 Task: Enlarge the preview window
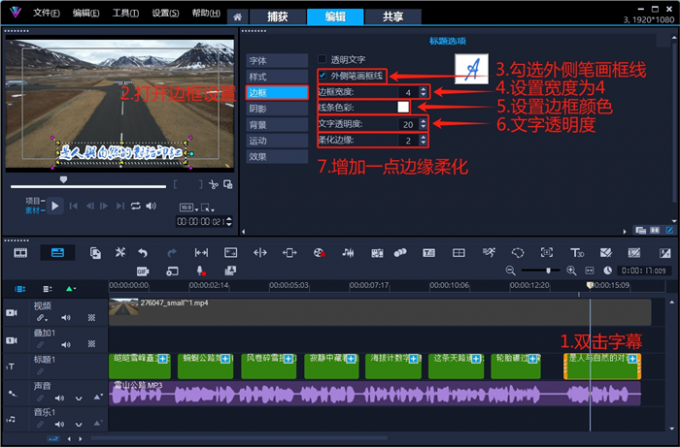tap(228, 185)
